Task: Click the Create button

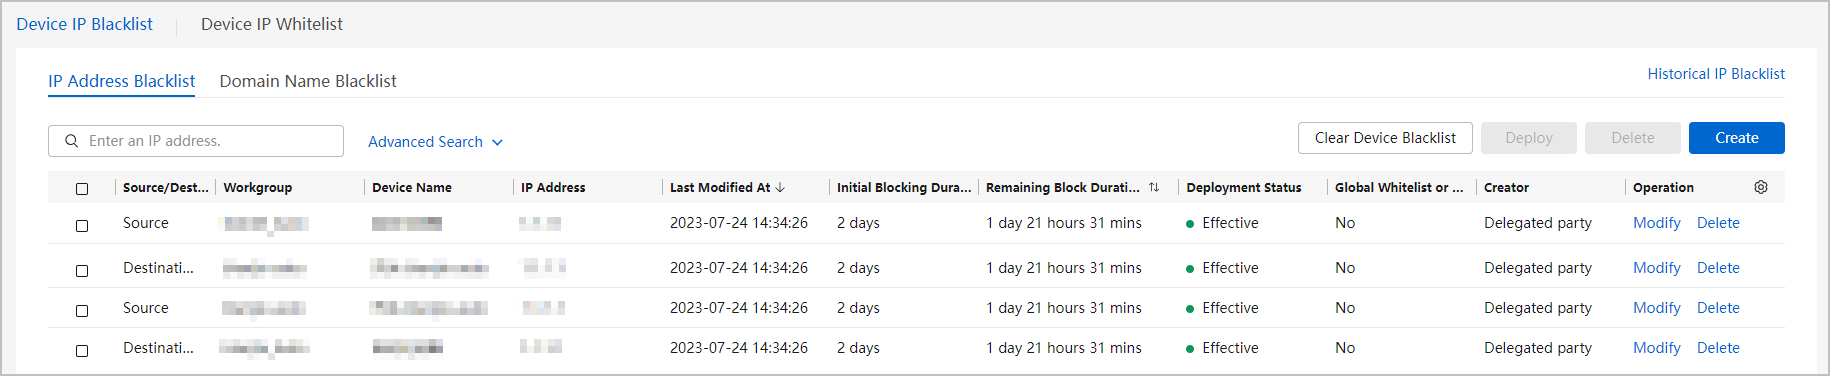Action: click(x=1737, y=138)
